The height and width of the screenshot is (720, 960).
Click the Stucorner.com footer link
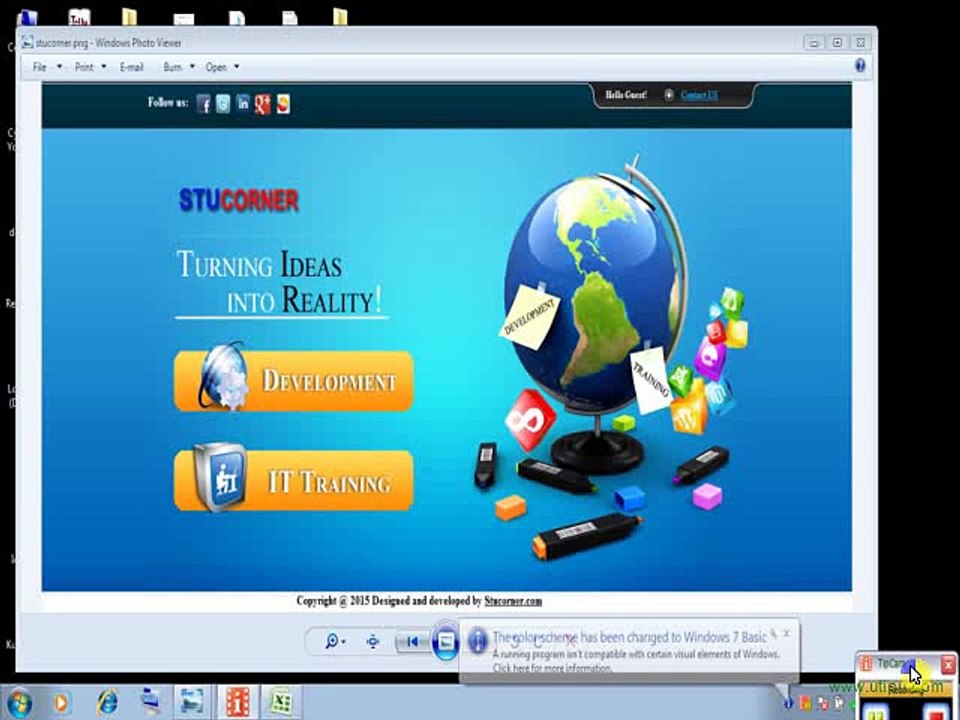(x=513, y=601)
